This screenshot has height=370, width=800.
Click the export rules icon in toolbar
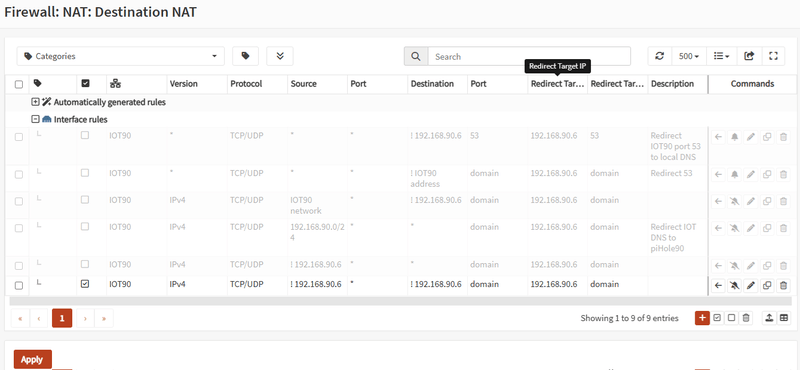pyautogui.click(x=749, y=56)
